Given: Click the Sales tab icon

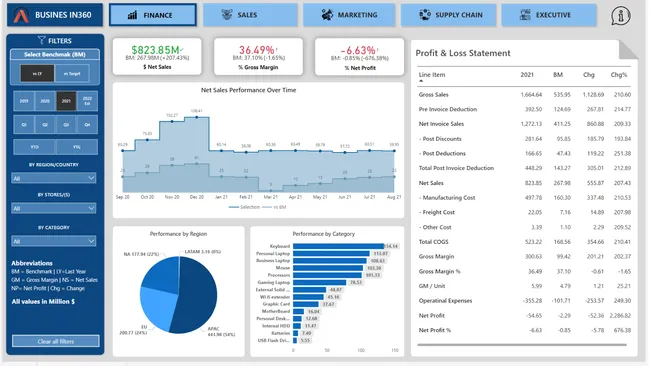Looking at the screenshot, I should click(227, 15).
